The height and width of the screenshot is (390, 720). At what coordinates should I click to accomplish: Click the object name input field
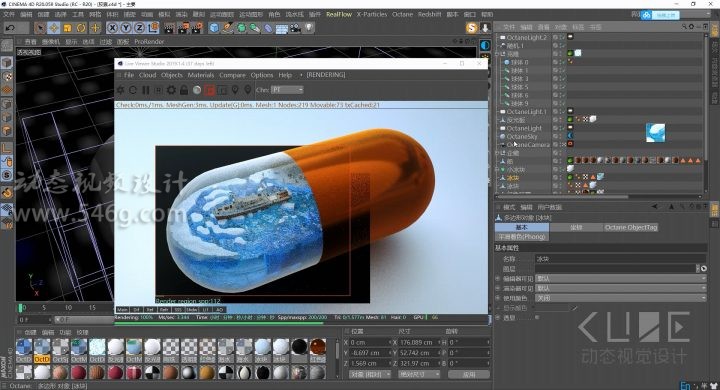(x=620, y=259)
